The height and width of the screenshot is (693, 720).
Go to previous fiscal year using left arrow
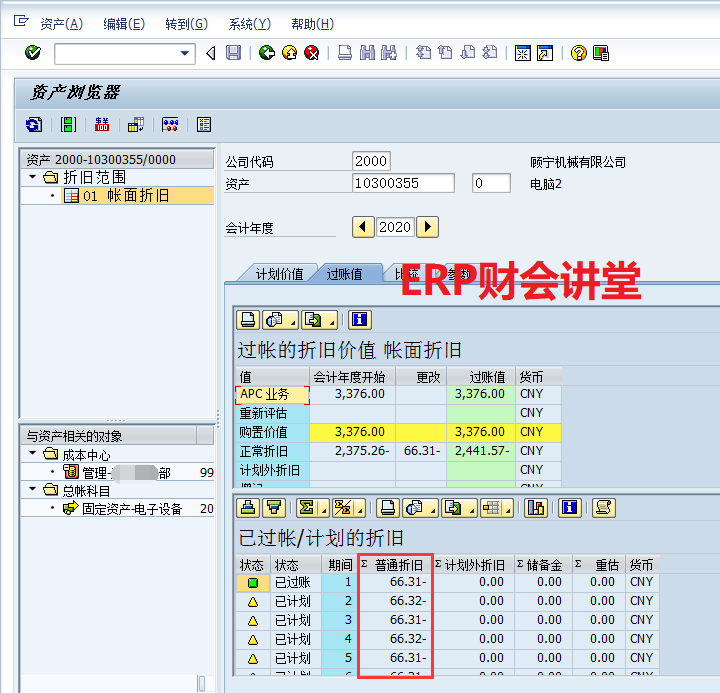click(364, 227)
